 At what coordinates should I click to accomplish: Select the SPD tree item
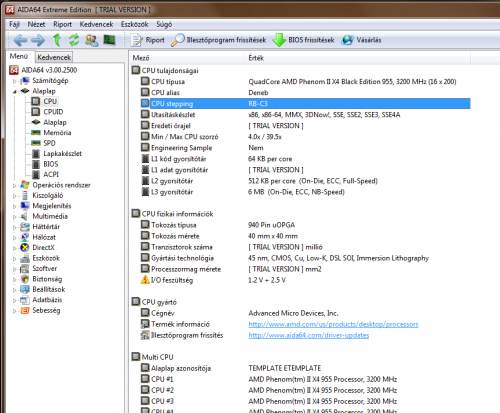pyautogui.click(x=49, y=143)
